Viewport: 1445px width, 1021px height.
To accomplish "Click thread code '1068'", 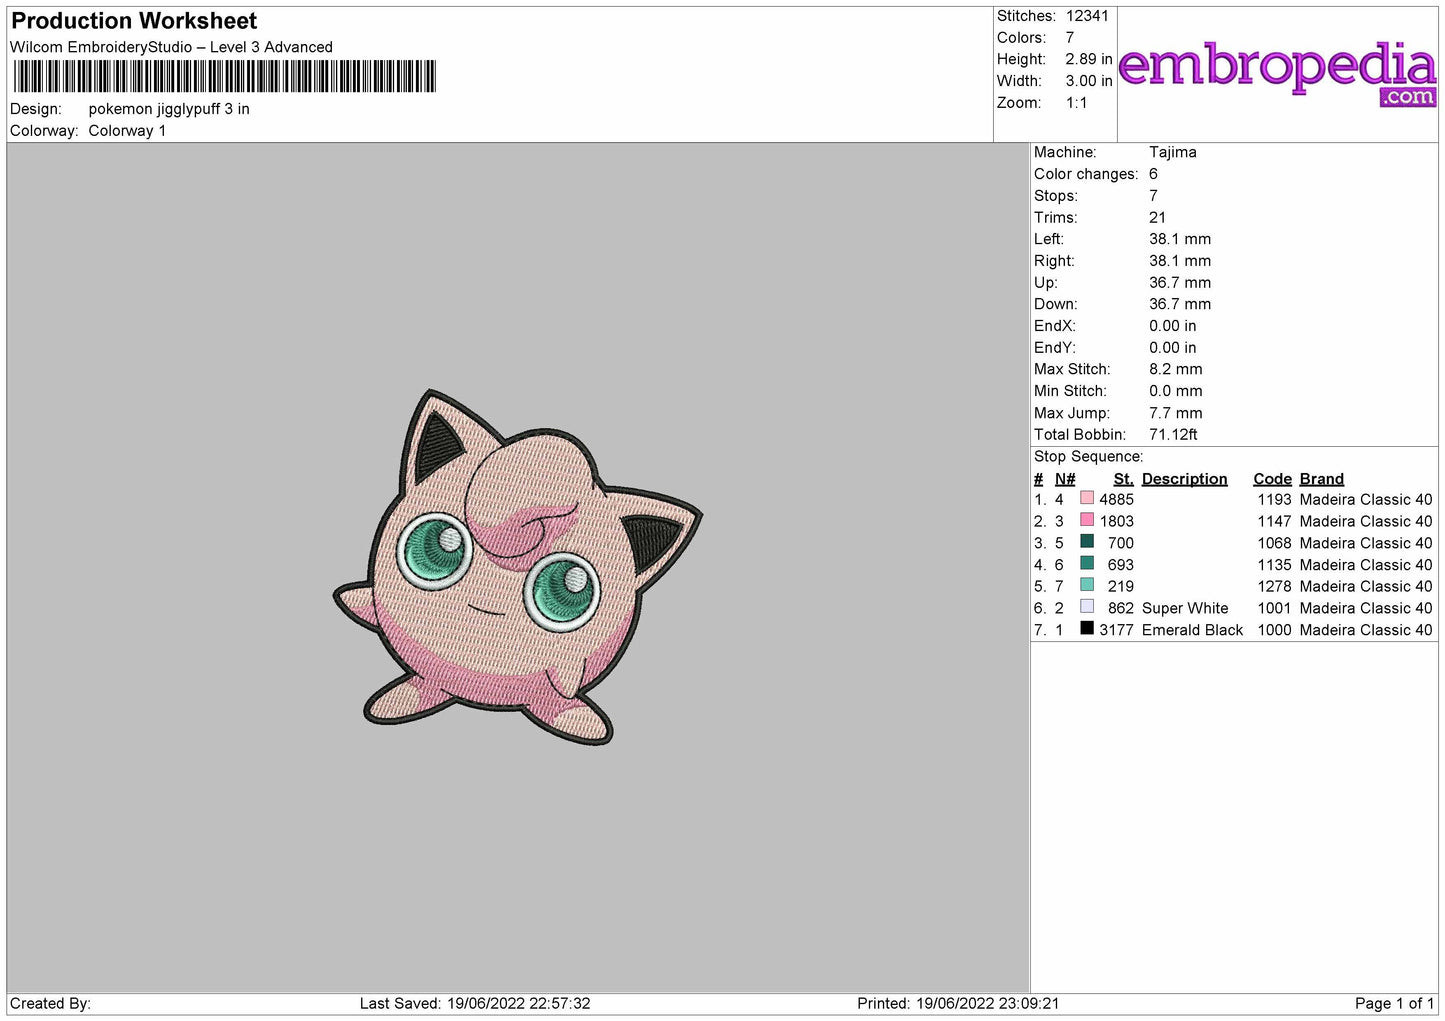I will coord(1274,543).
